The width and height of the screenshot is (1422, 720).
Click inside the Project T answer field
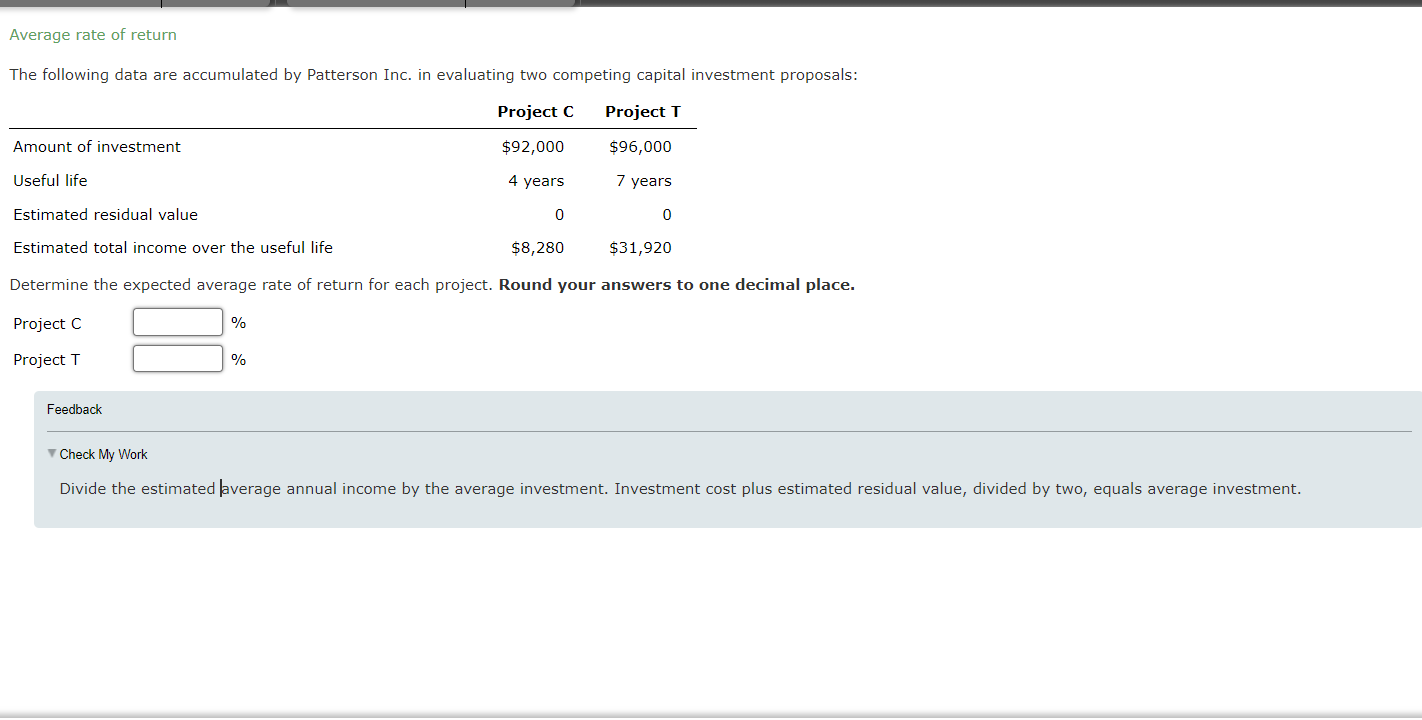[177, 358]
